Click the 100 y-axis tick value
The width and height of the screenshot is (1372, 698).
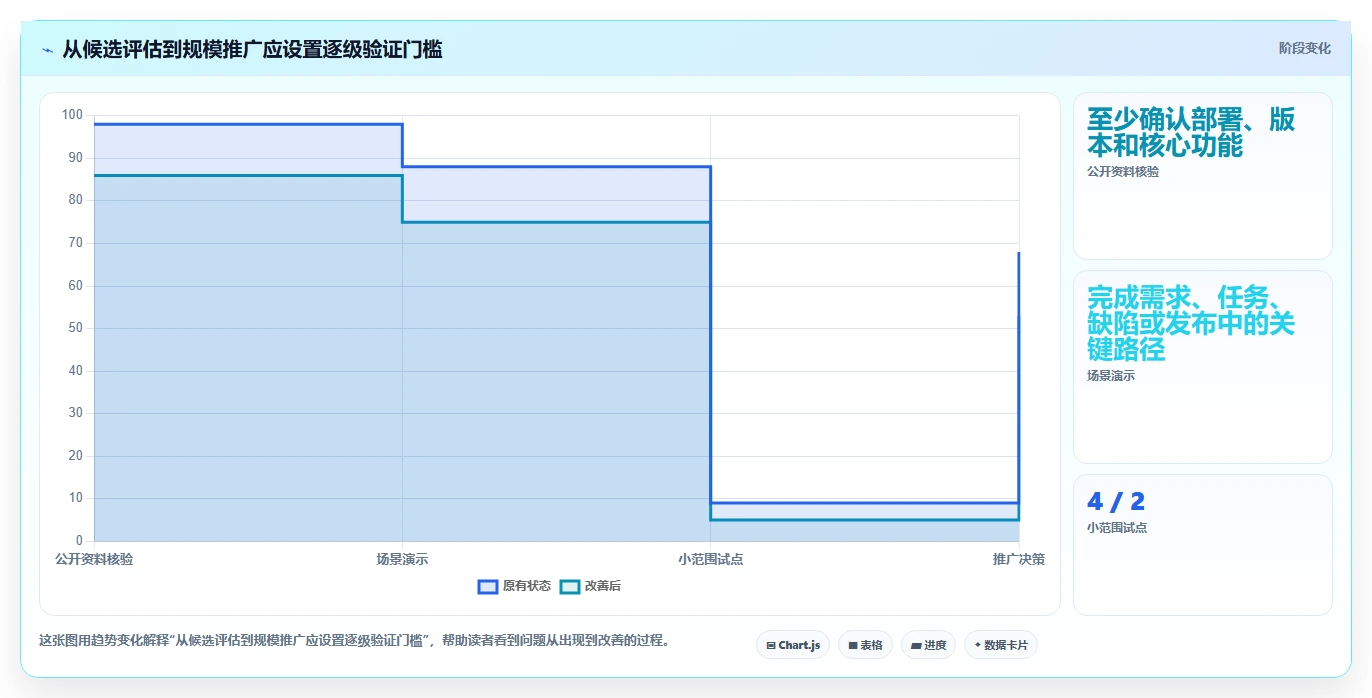[x=72, y=115]
